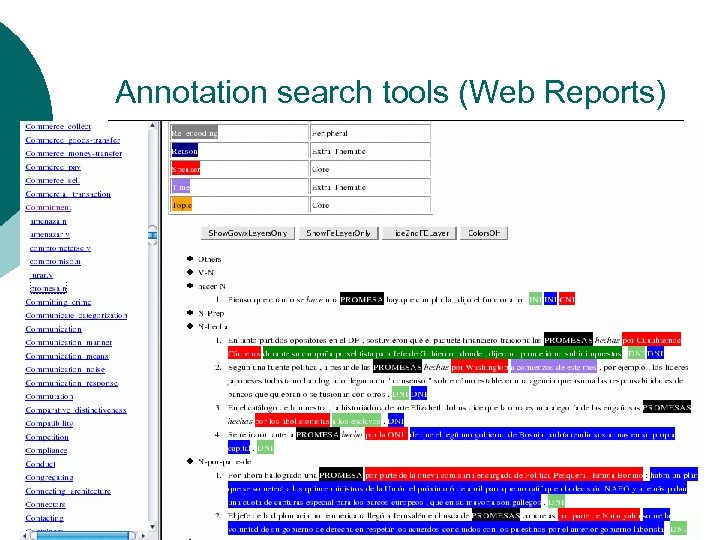Open the Communication frame link
This screenshot has height=540, width=720.
[53, 329]
